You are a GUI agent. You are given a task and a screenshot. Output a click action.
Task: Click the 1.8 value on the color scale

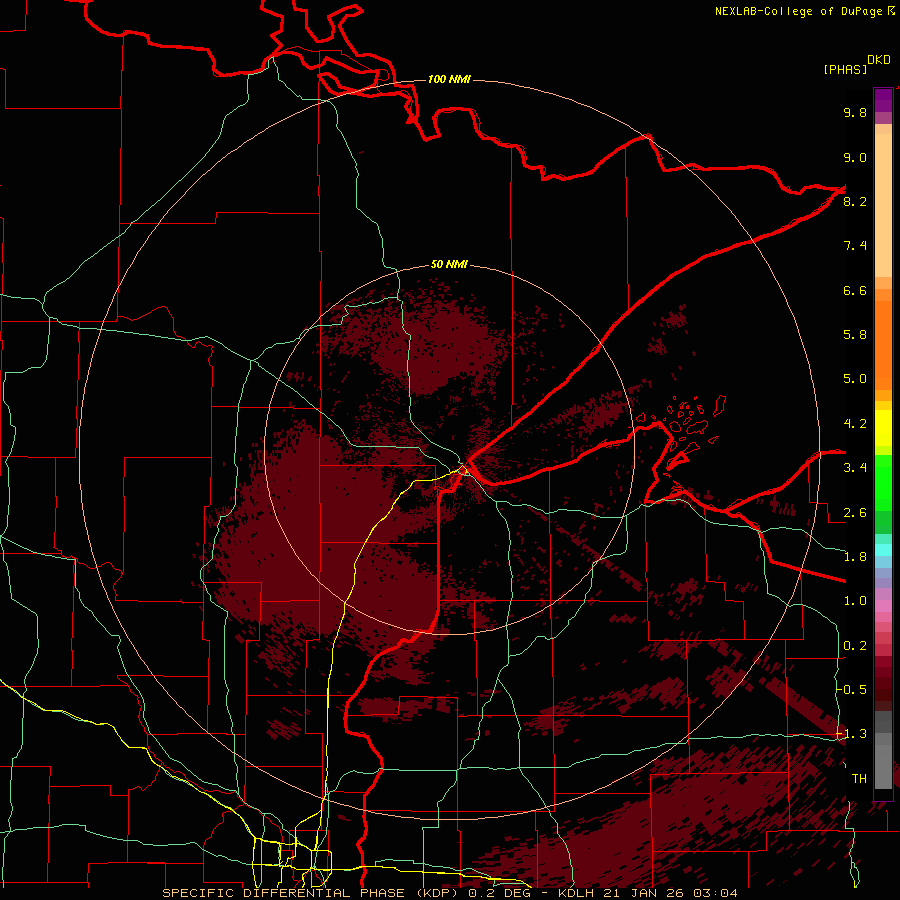point(855,557)
